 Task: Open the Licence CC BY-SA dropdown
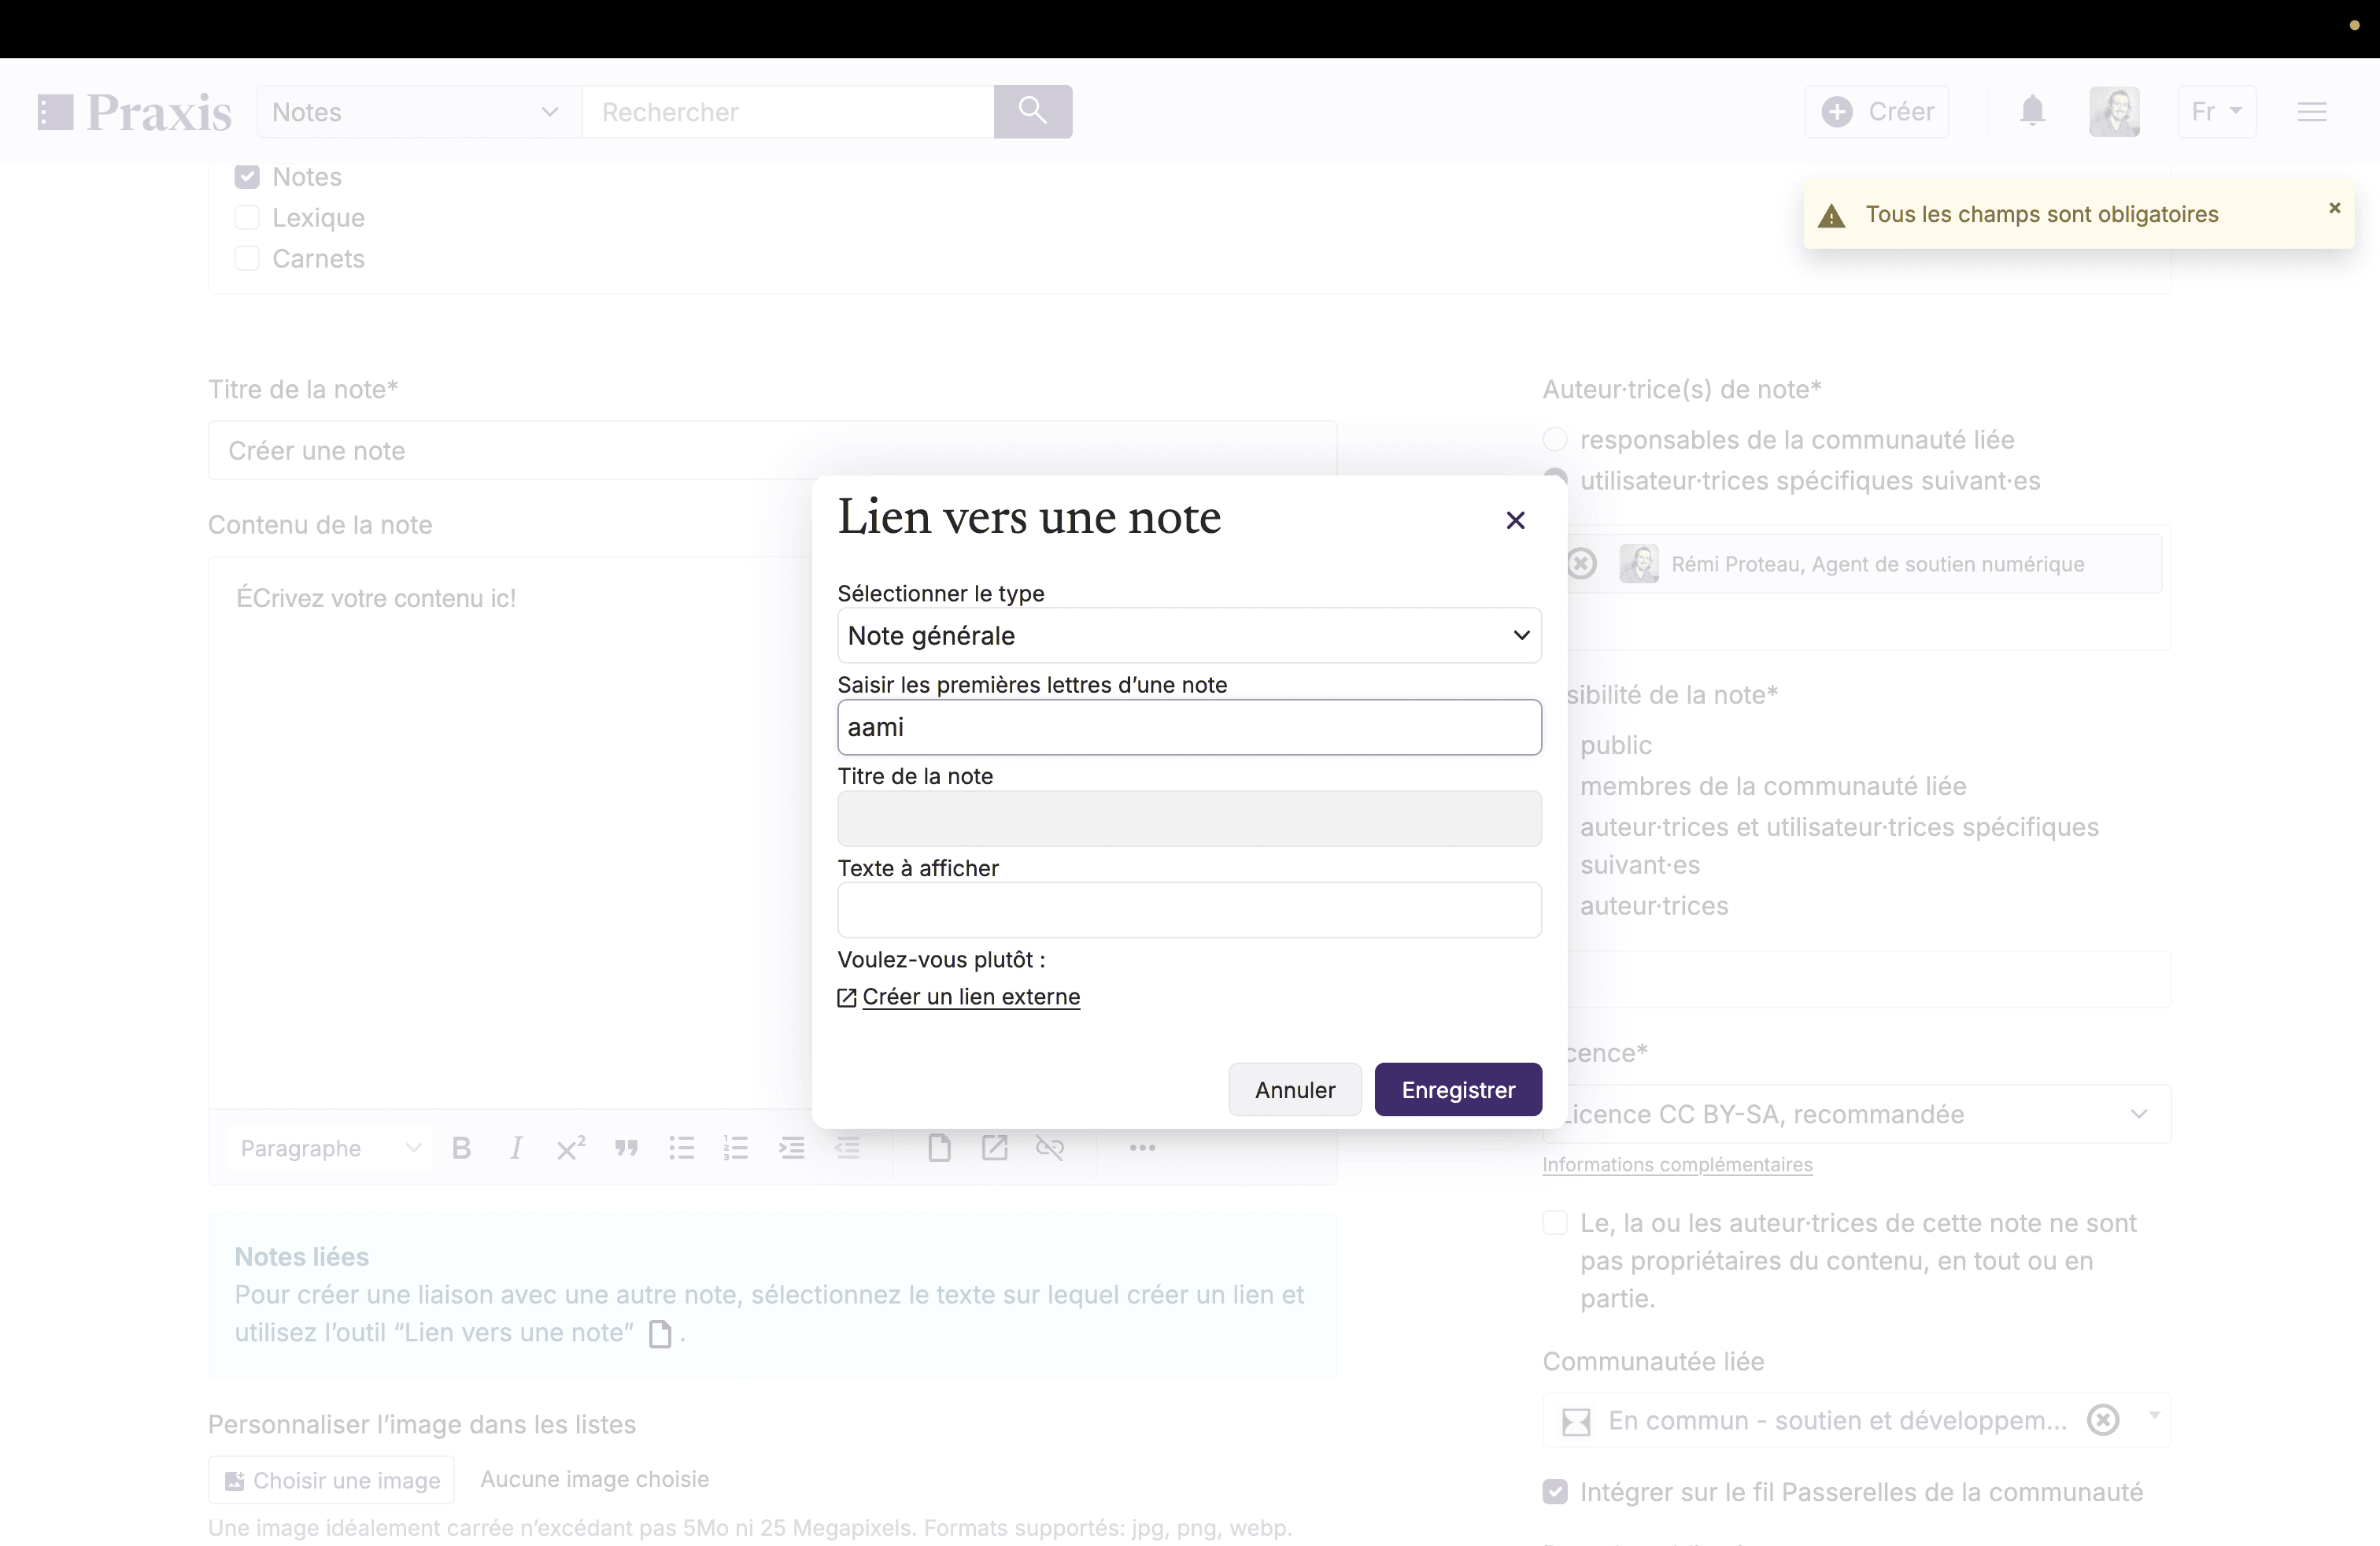point(1857,1114)
